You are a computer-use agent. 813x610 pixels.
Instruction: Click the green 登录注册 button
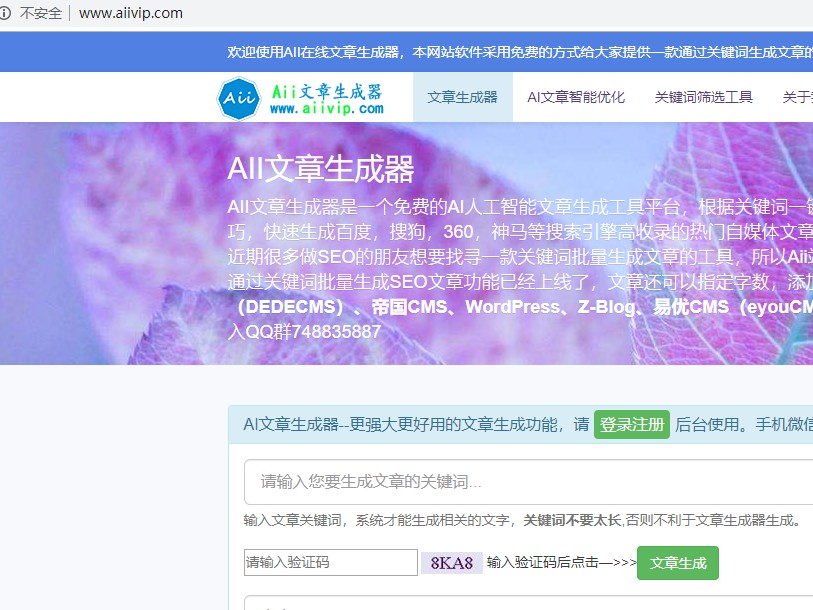(x=632, y=424)
